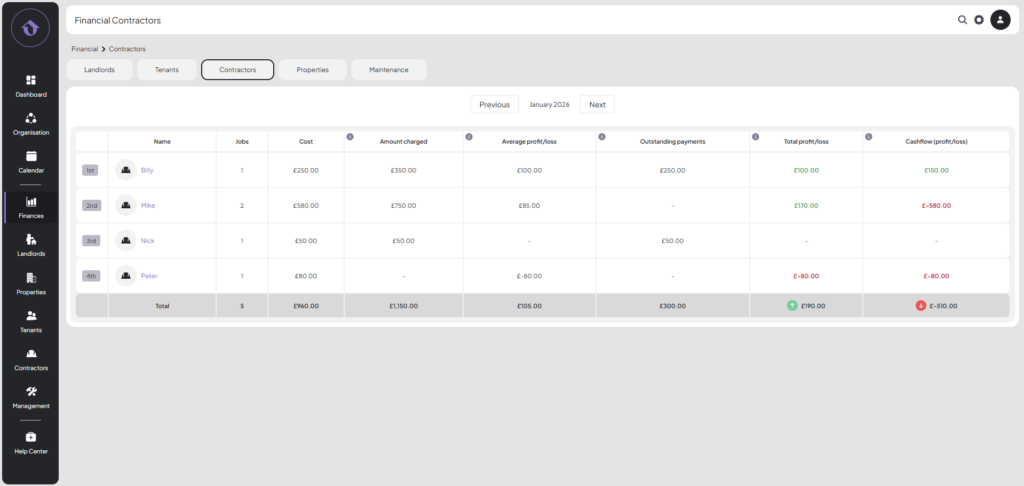This screenshot has width=1024, height=486.
Task: Show info for Cashflow (profit/loss) column
Action: tap(868, 136)
